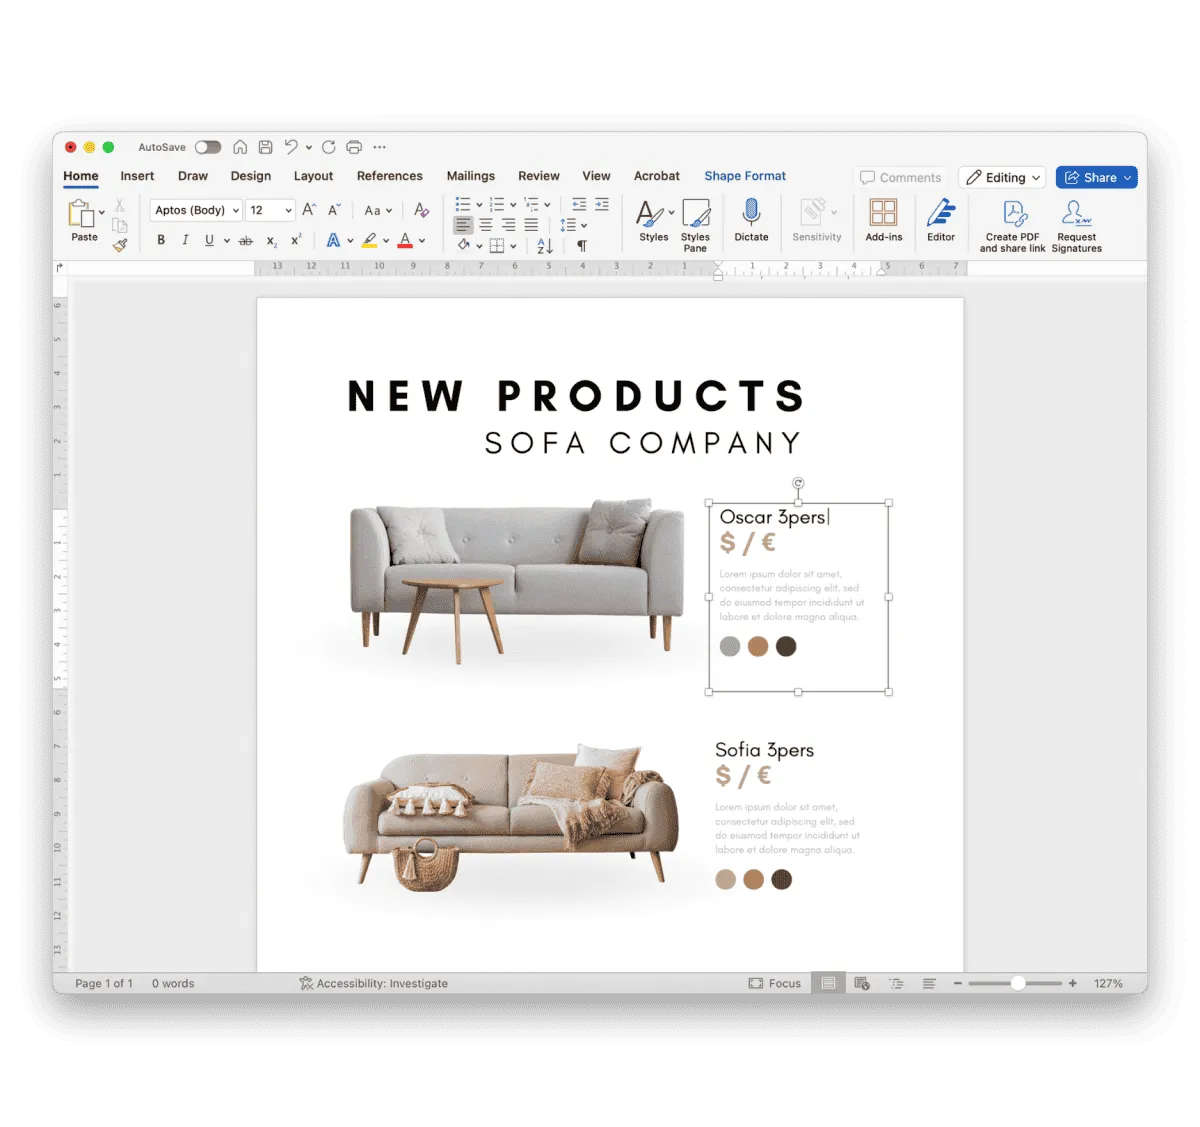Apply text effects with the outlined A
Image resolution: width=1200 pixels, height=1127 pixels.
333,240
